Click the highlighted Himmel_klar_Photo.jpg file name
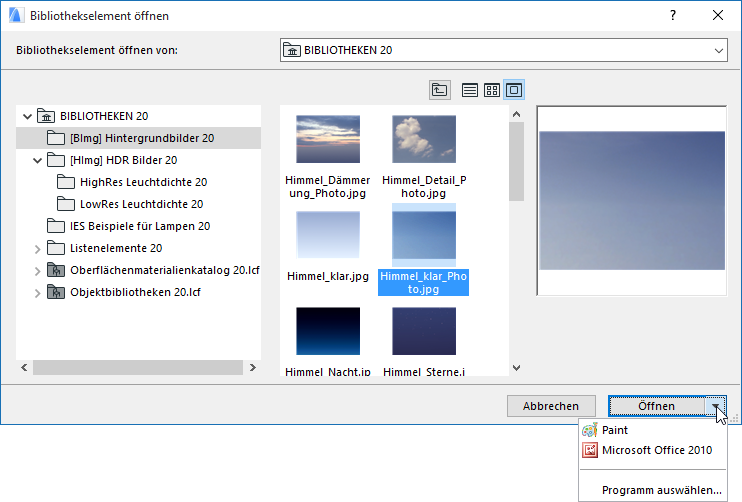Image resolution: width=742 pixels, height=502 pixels. (x=424, y=282)
